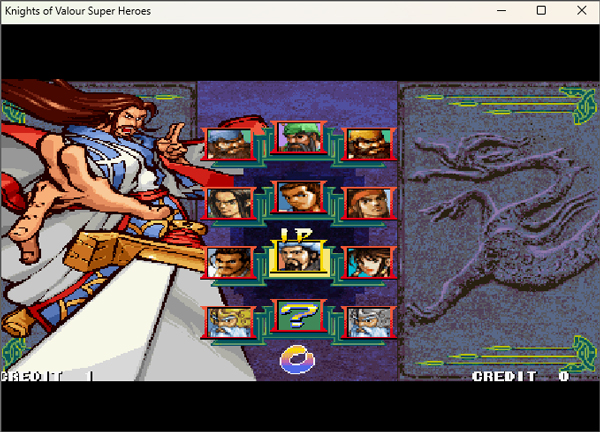Image resolution: width=600 pixels, height=432 pixels.
Task: Click the right CREDIT 0 counter
Action: point(520,376)
